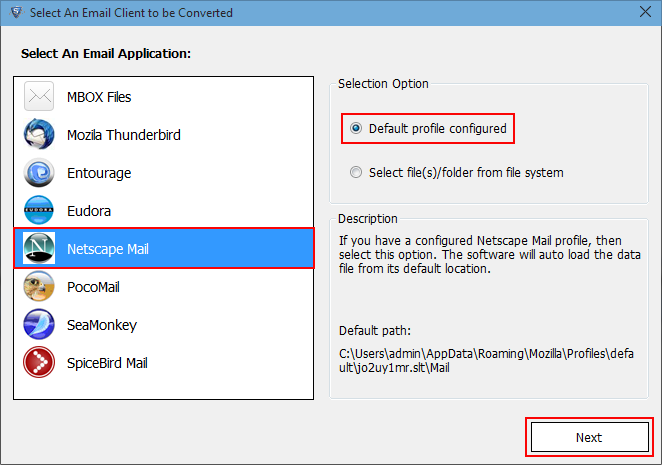Click the Default path text in Description

tap(375, 330)
